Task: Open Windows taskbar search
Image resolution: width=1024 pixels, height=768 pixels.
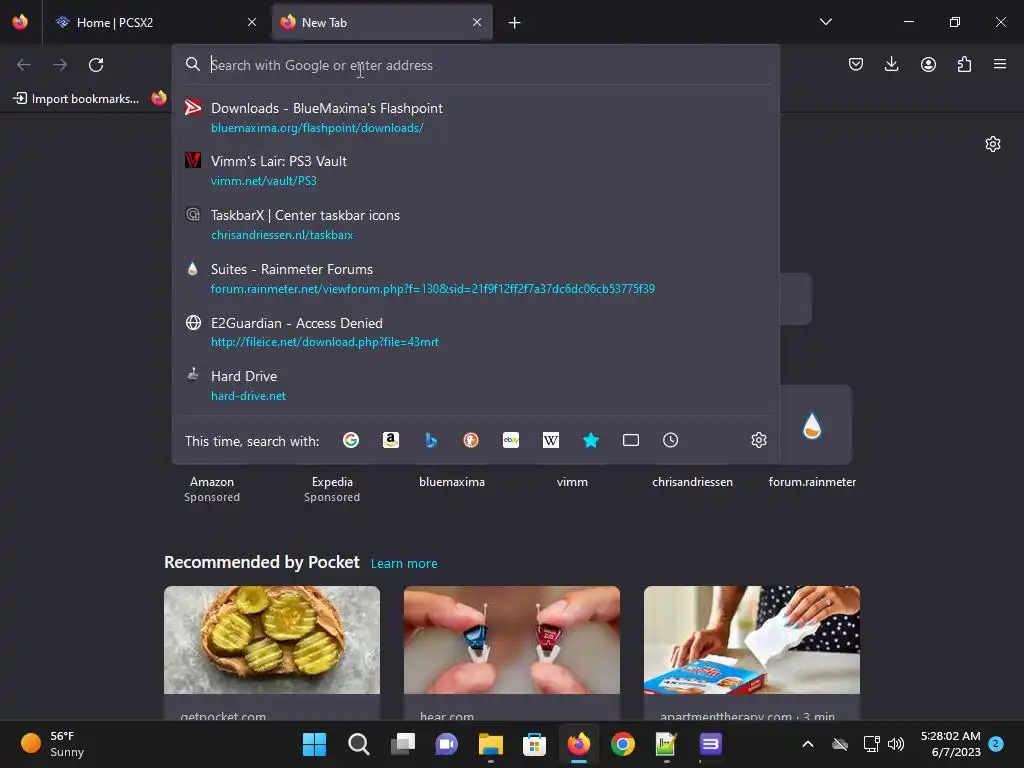Action: (359, 744)
